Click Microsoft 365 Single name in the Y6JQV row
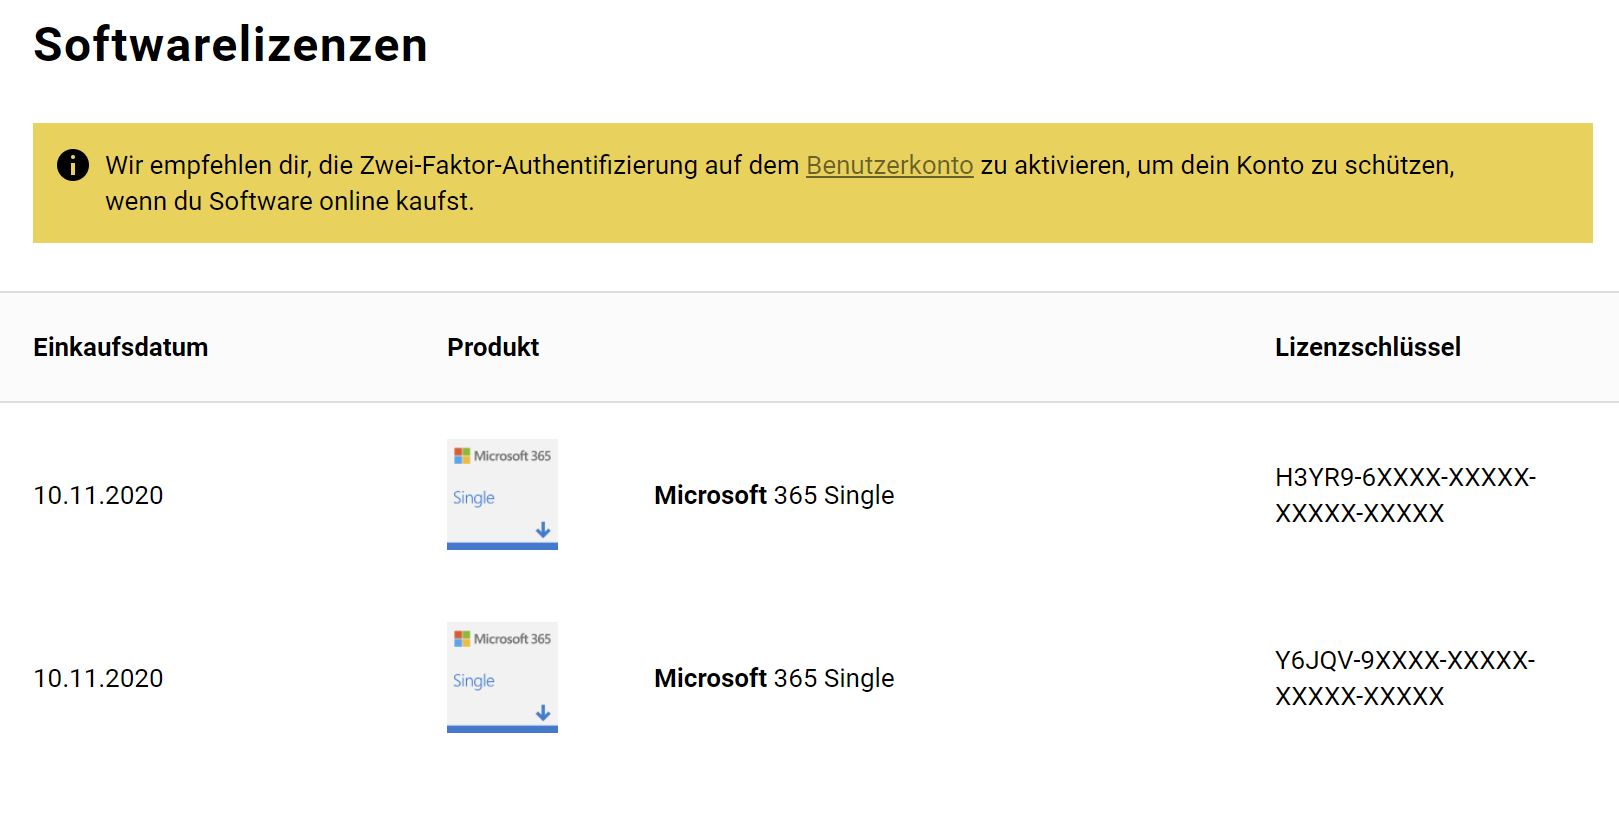The width and height of the screenshot is (1619, 825). [x=774, y=678]
